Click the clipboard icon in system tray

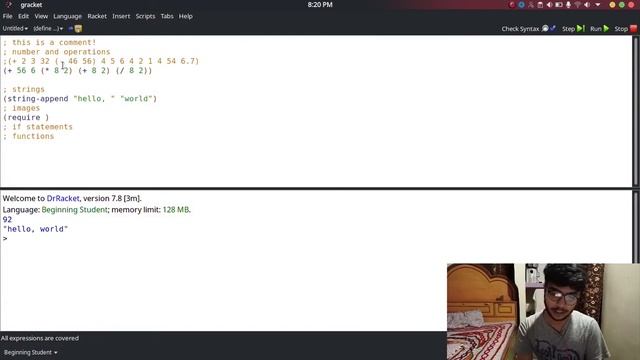point(540,5)
